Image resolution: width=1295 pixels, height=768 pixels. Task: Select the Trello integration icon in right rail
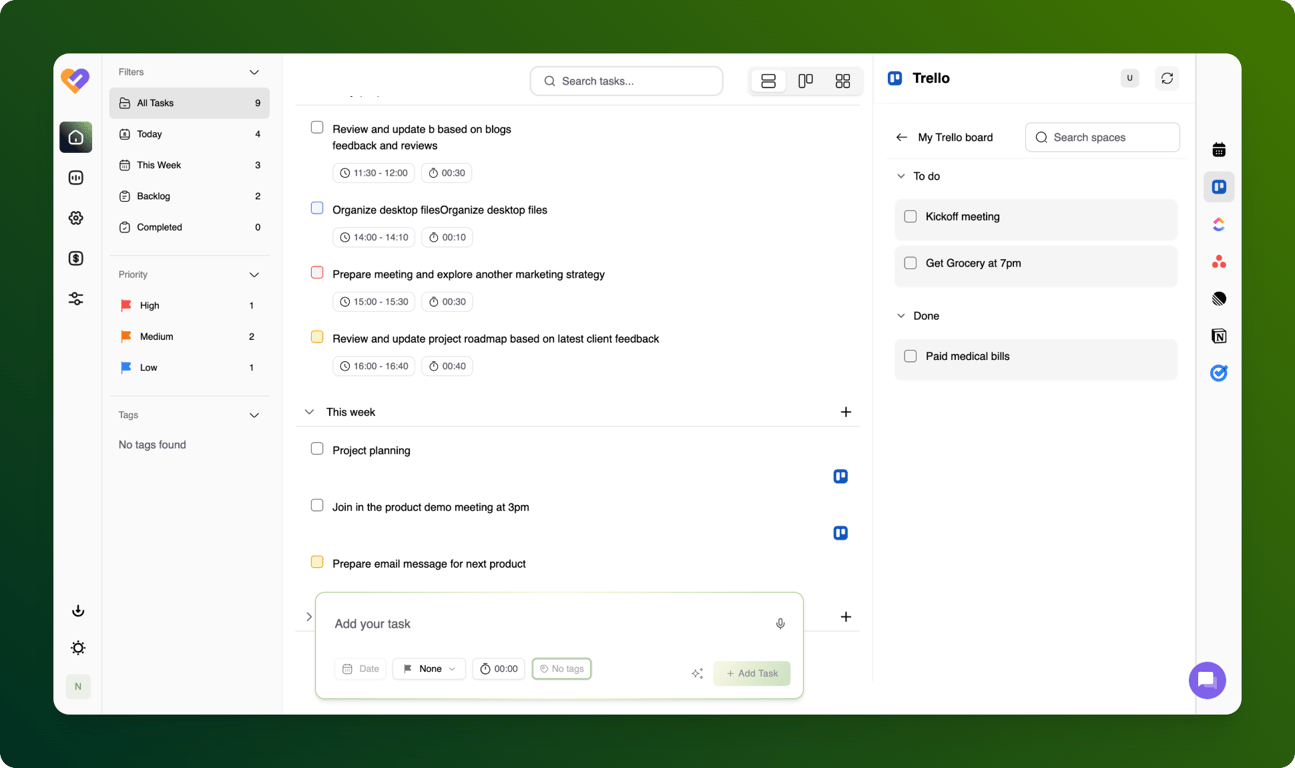coord(1219,187)
